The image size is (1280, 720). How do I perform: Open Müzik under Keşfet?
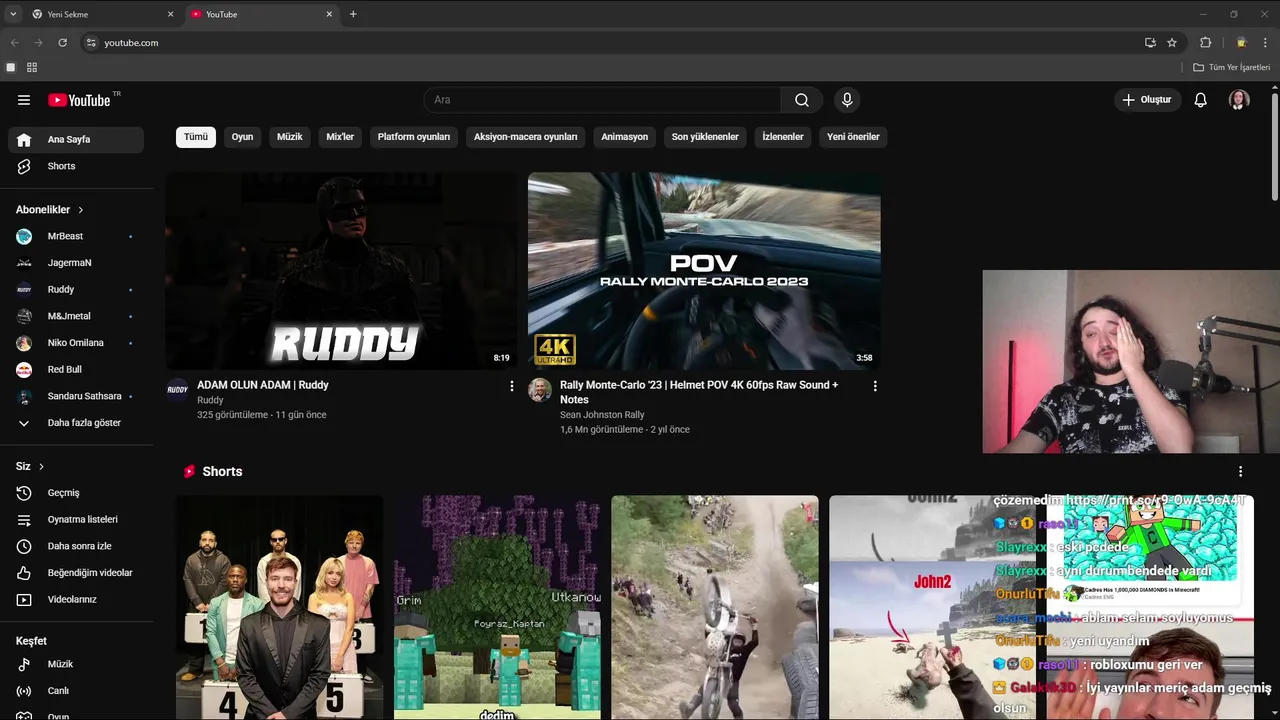point(76,664)
